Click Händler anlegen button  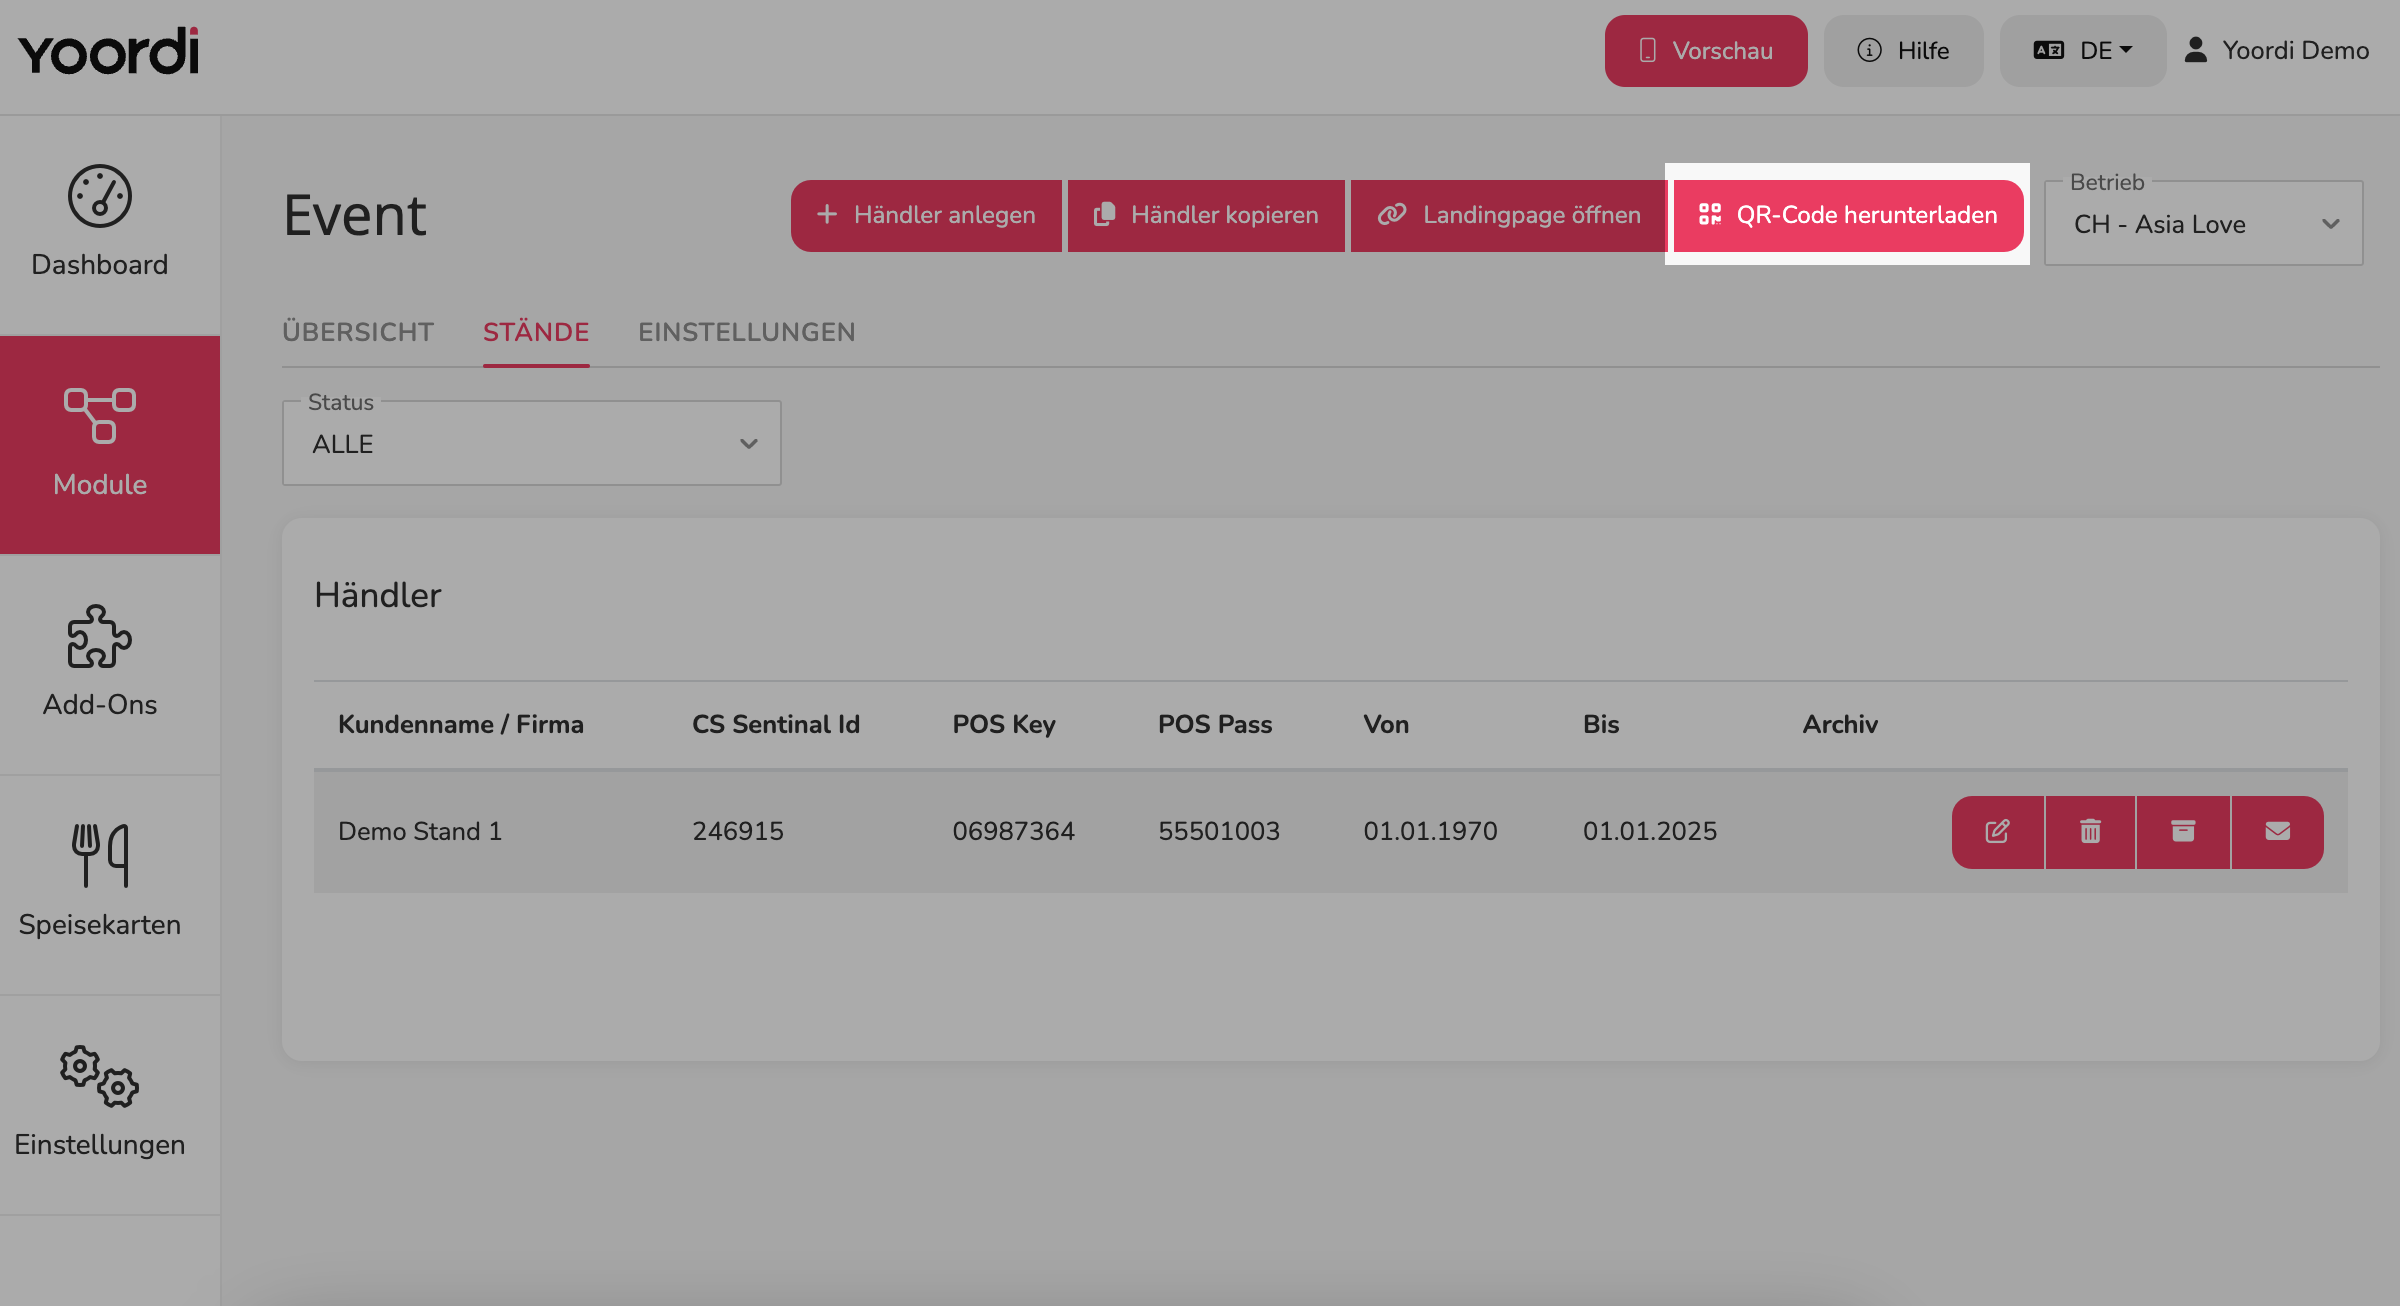click(926, 215)
